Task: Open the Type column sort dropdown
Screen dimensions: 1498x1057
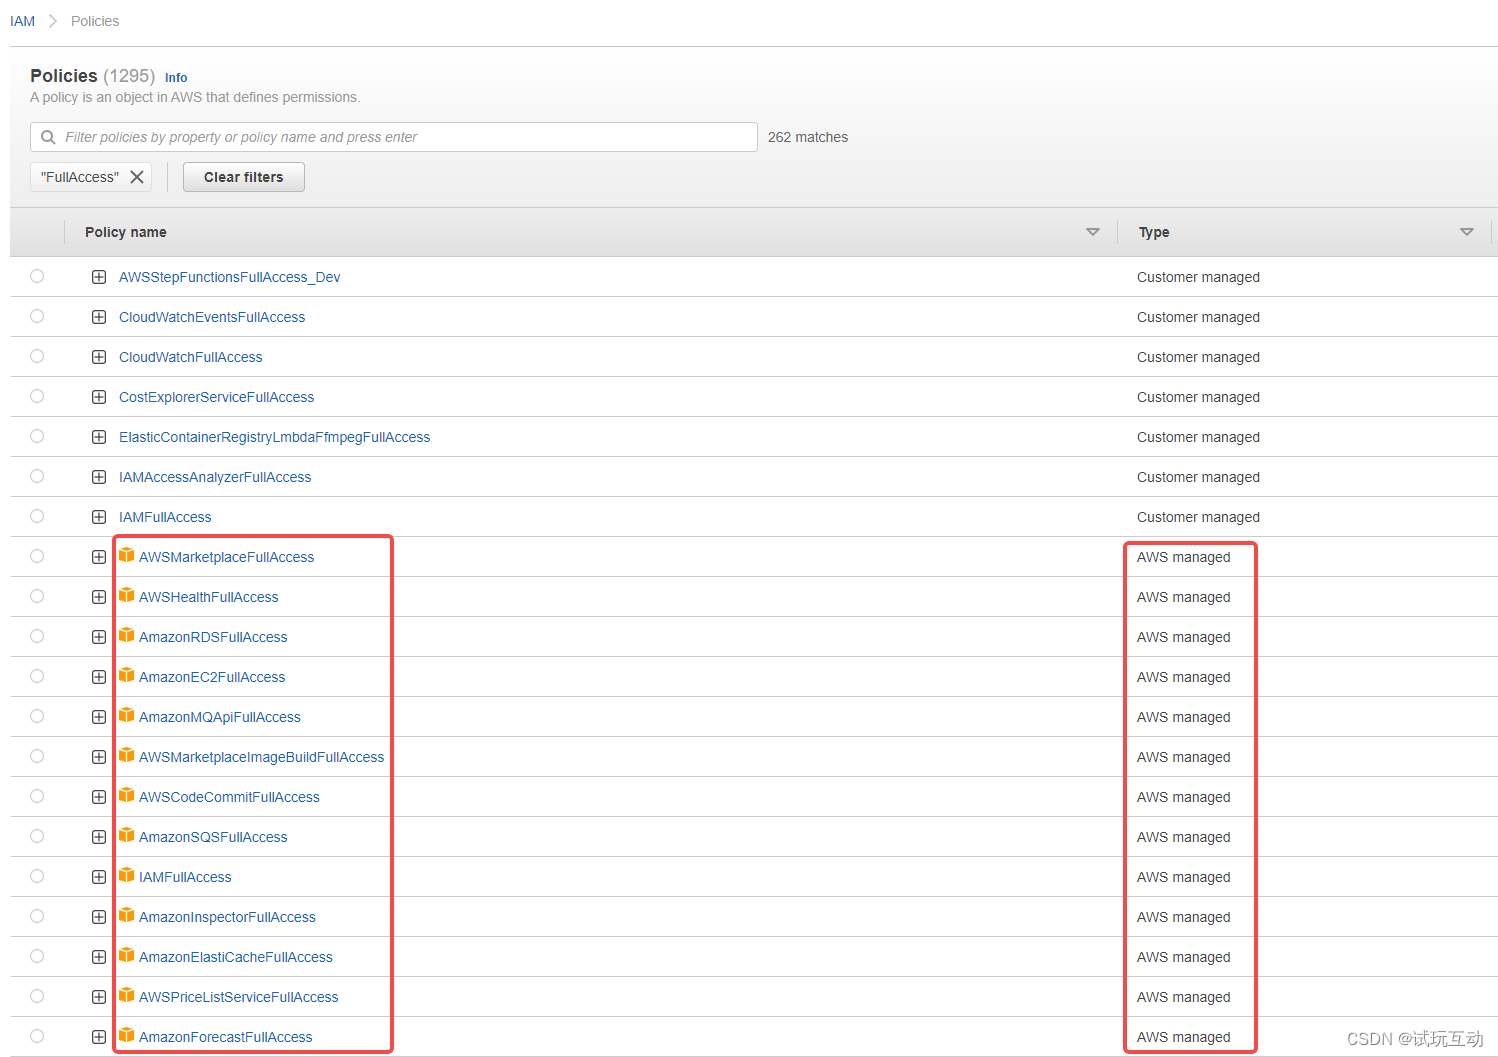Action: click(1466, 232)
